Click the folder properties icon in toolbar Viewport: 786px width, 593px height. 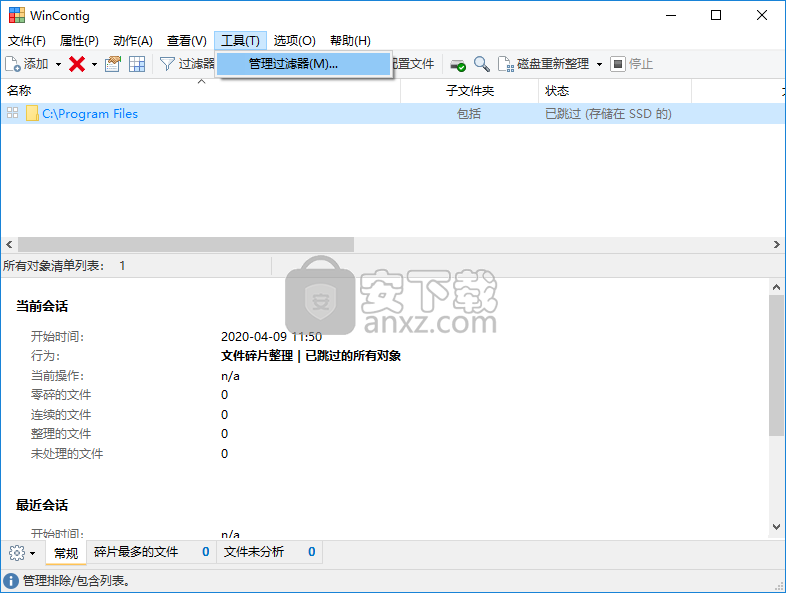113,64
